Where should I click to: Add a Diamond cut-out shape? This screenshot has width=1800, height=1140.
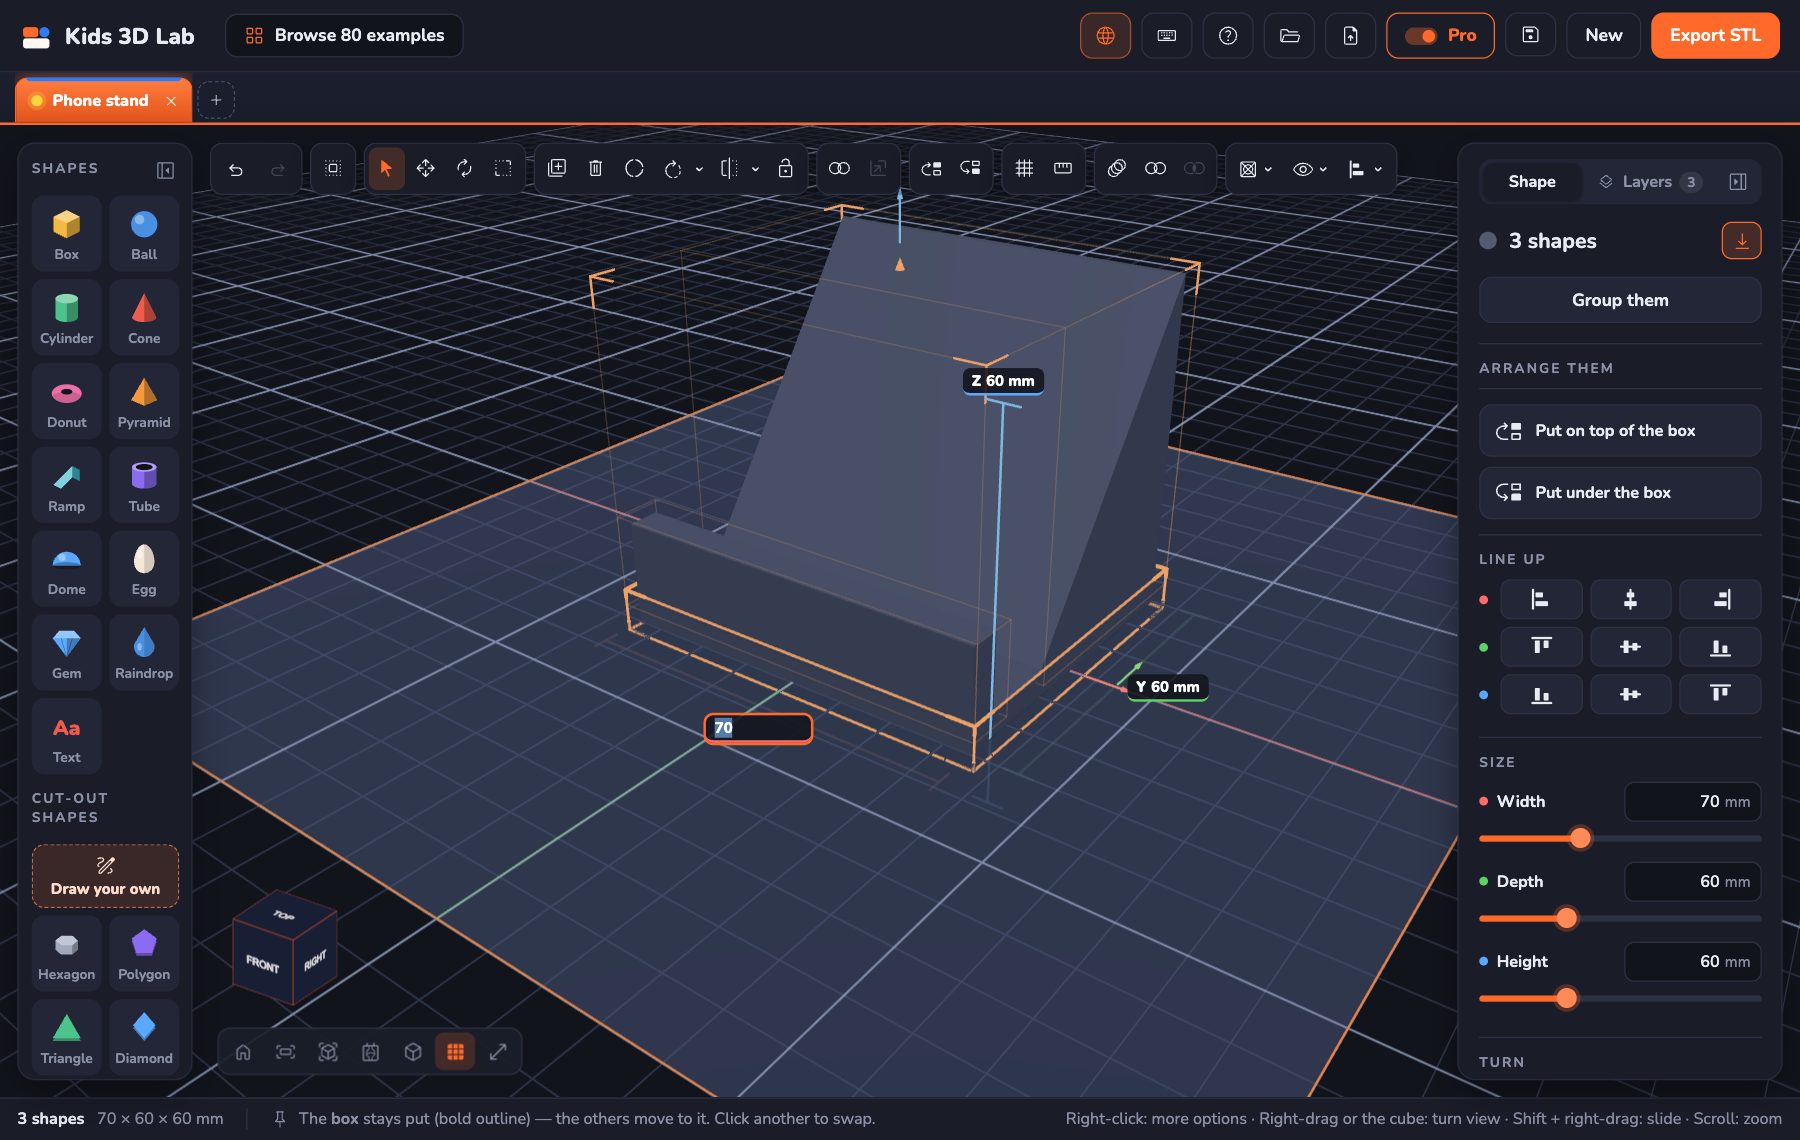[x=144, y=1038]
